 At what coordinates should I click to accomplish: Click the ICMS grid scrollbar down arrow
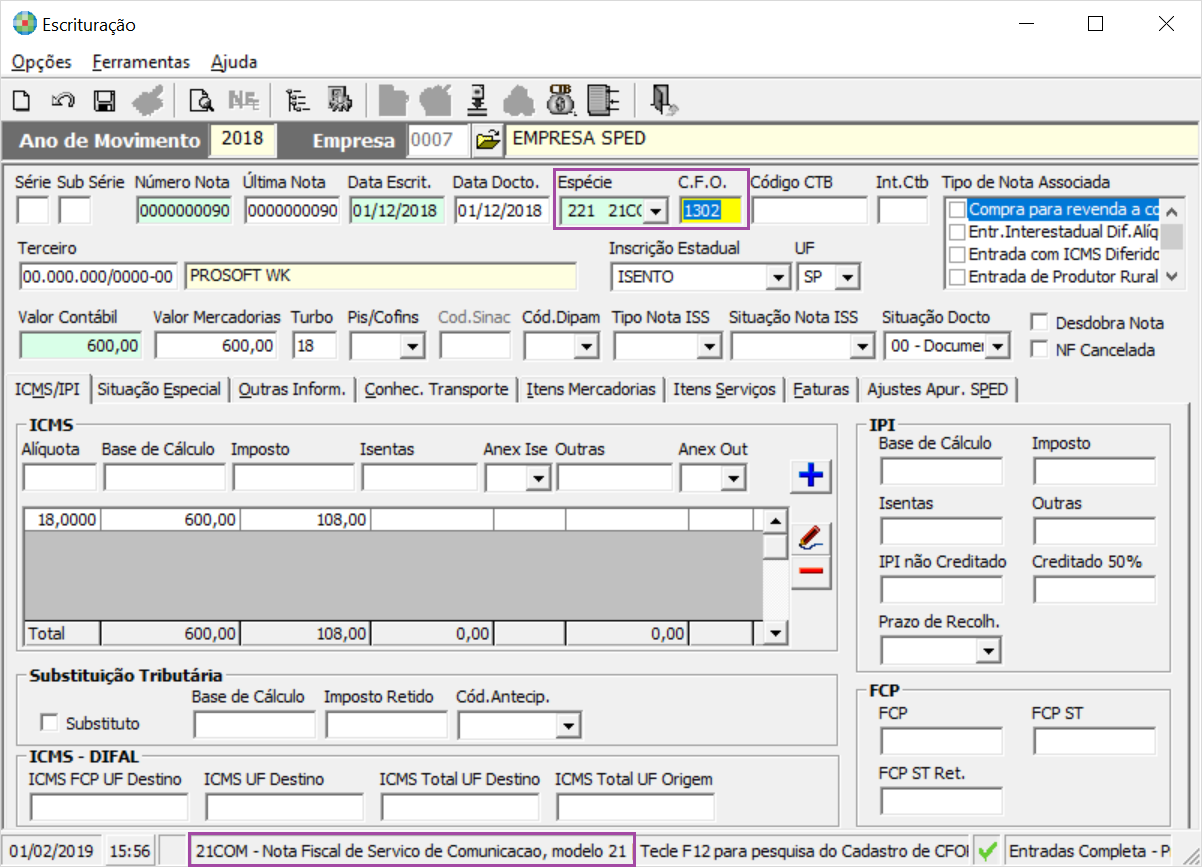[x=774, y=633]
